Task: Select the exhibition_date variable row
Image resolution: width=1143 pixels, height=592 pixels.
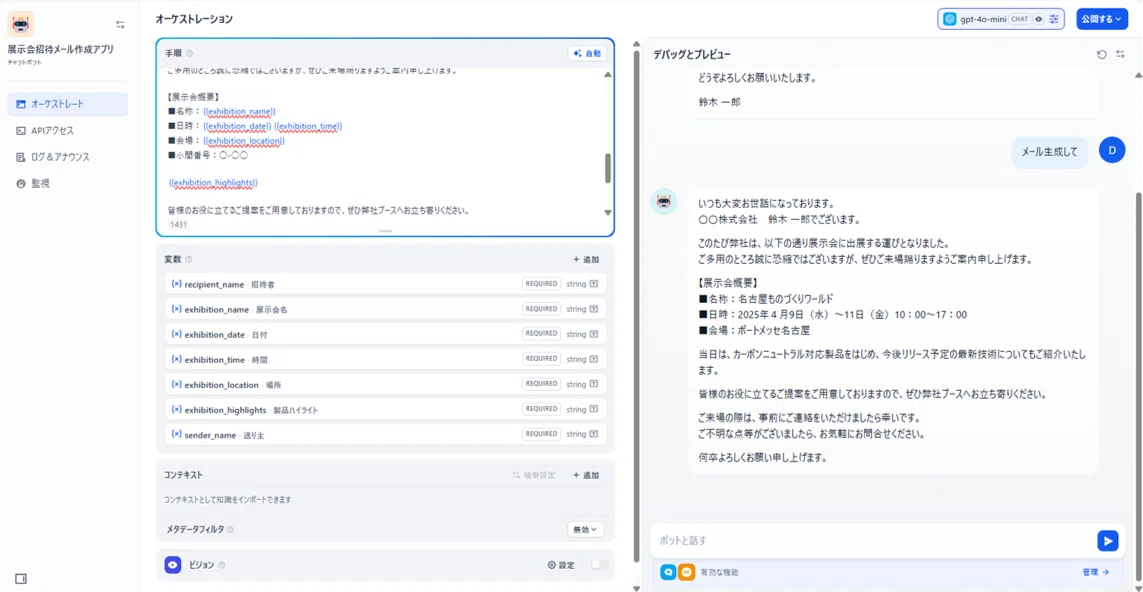Action: (385, 334)
